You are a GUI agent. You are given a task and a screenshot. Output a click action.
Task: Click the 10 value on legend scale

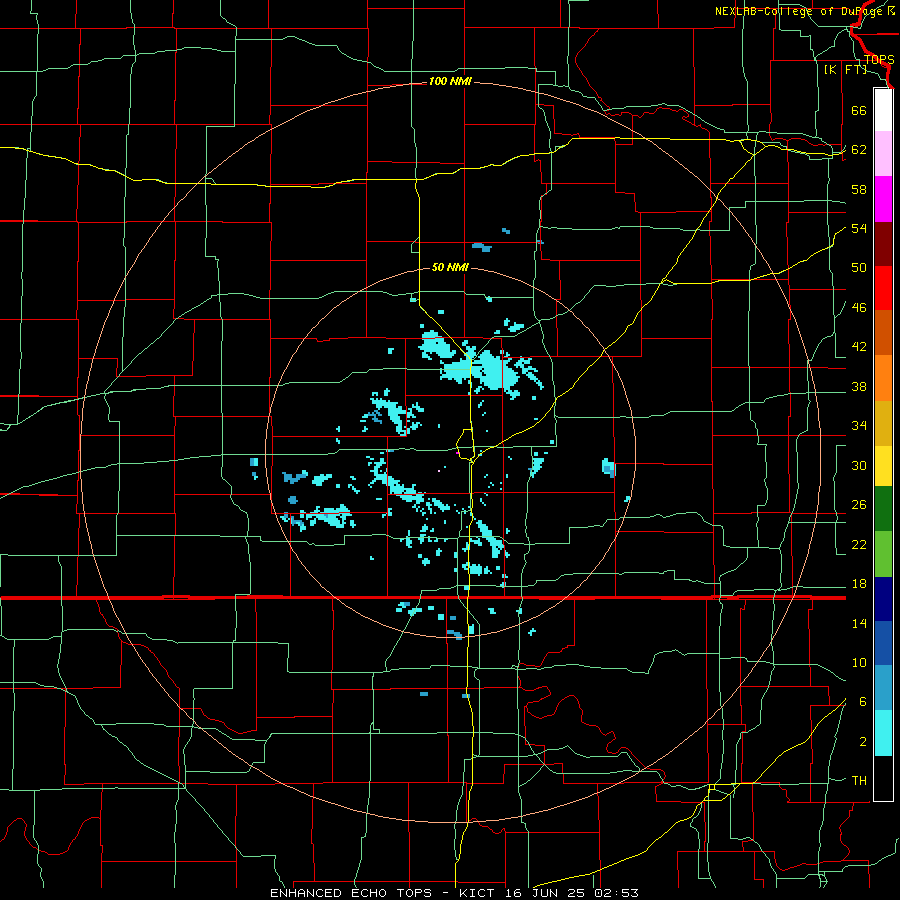coord(859,662)
